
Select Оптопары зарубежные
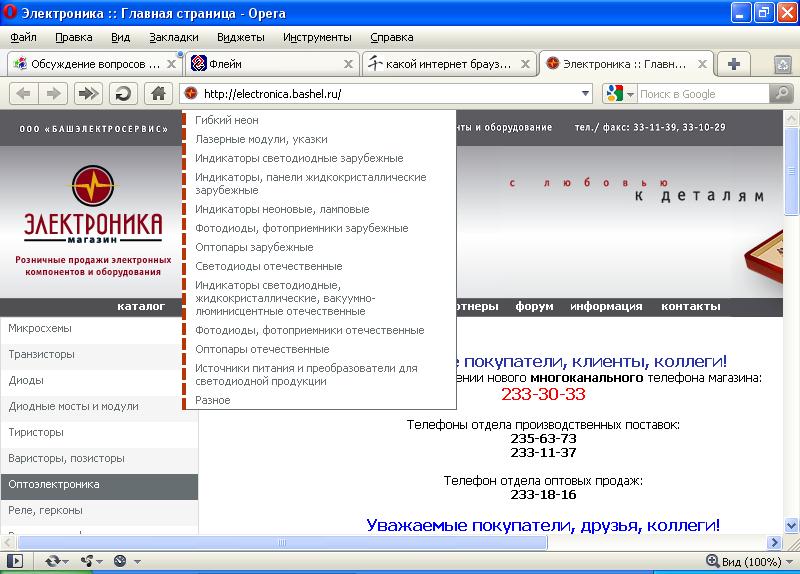click(254, 247)
